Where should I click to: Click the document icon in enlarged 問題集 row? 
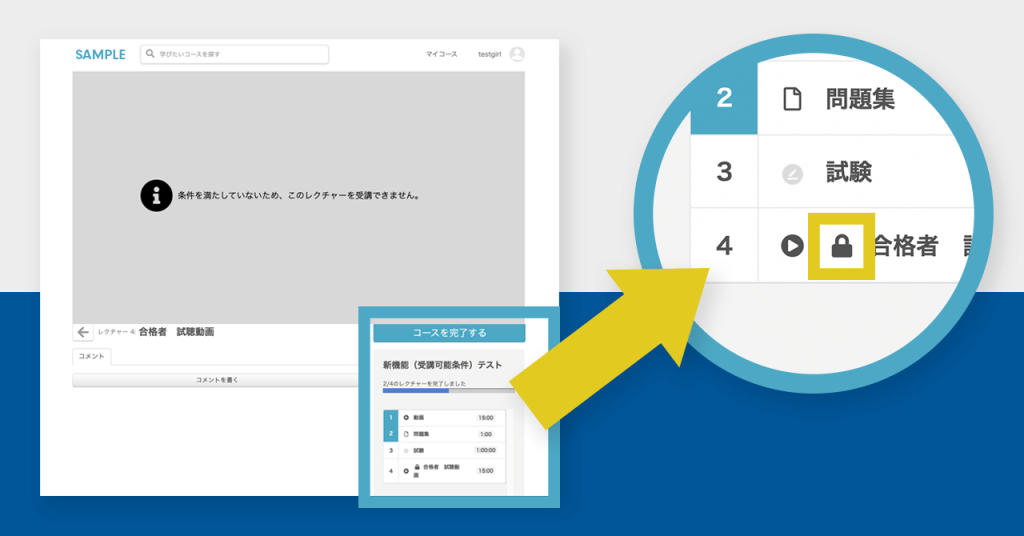(792, 99)
